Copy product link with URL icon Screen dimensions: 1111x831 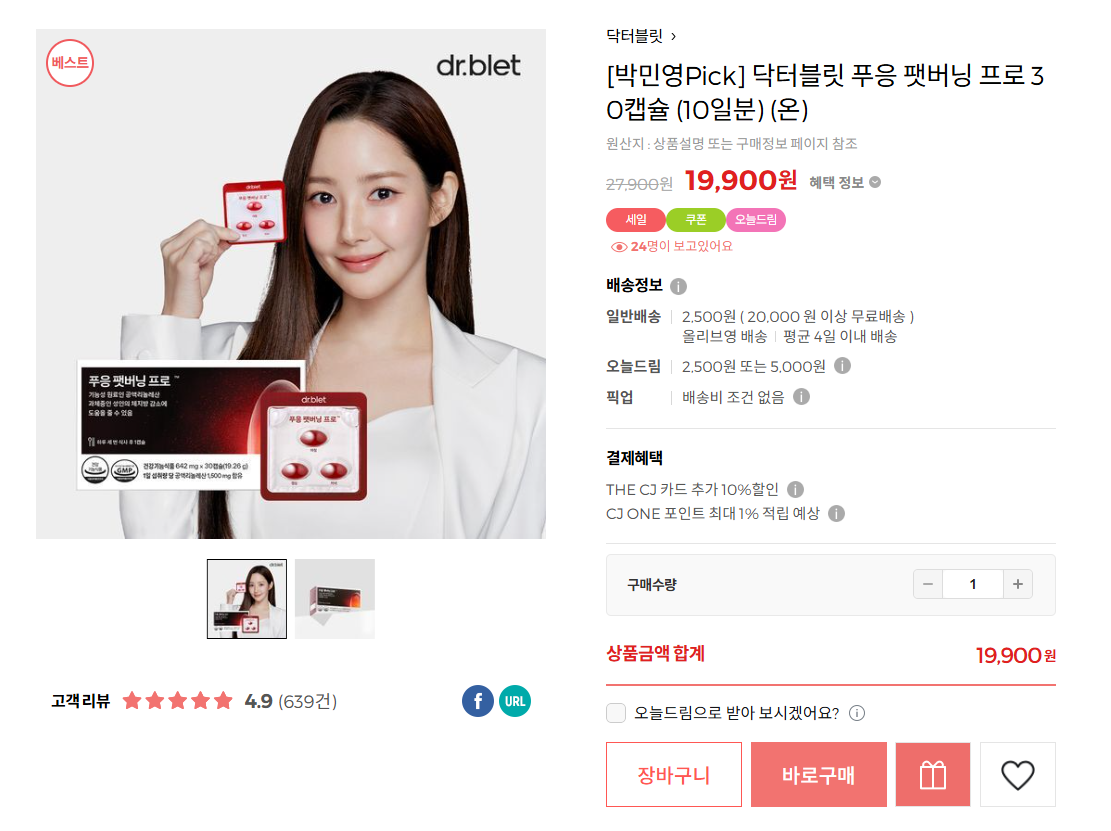coord(514,701)
